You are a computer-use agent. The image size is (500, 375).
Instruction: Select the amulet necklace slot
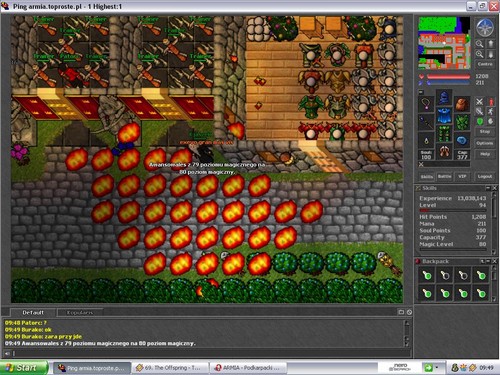coord(426,105)
